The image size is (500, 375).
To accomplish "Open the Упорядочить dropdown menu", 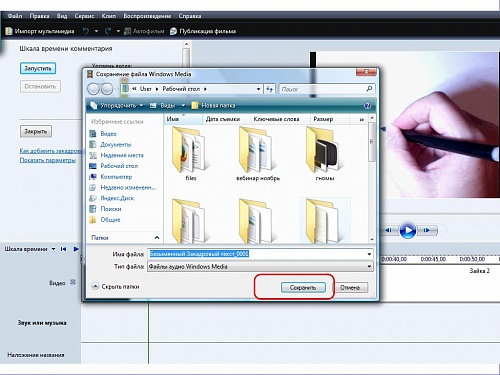I will 117,105.
